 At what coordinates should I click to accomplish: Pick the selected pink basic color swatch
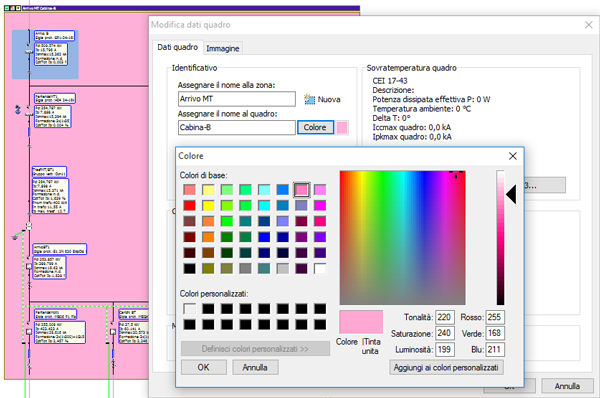(302, 190)
